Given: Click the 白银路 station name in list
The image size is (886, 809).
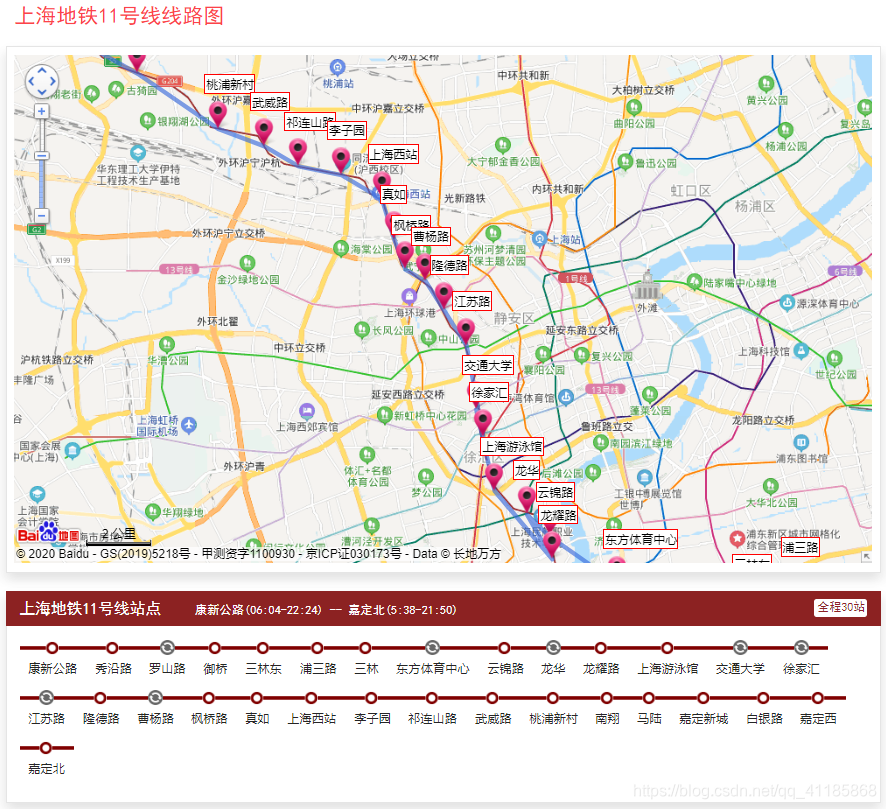Looking at the screenshot, I should click(765, 719).
